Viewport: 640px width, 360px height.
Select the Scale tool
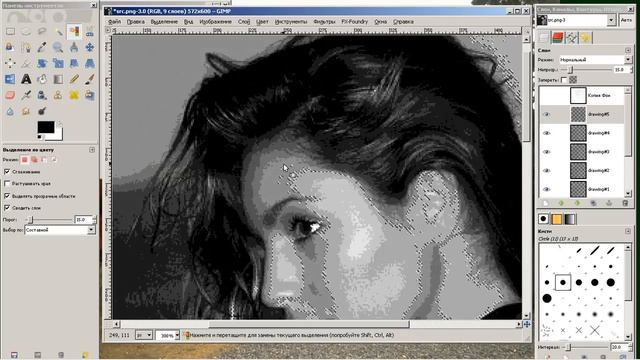(x=58, y=63)
